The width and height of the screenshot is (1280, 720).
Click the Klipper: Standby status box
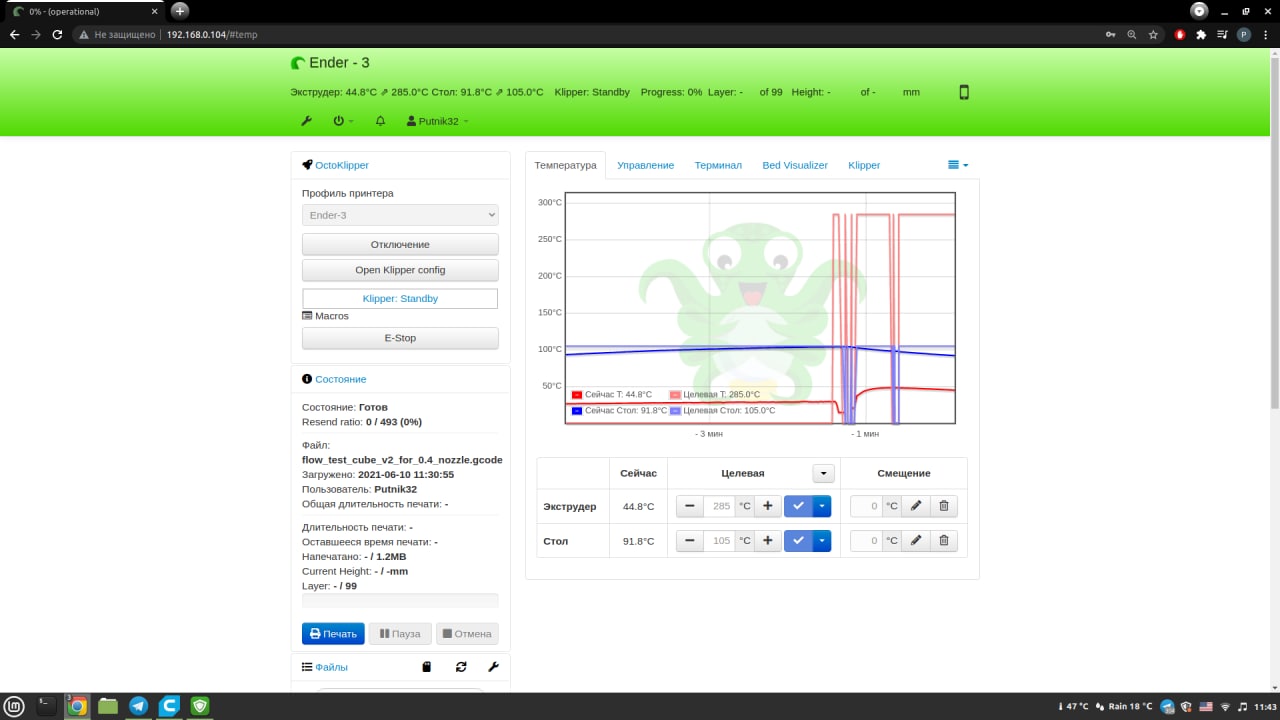point(400,298)
